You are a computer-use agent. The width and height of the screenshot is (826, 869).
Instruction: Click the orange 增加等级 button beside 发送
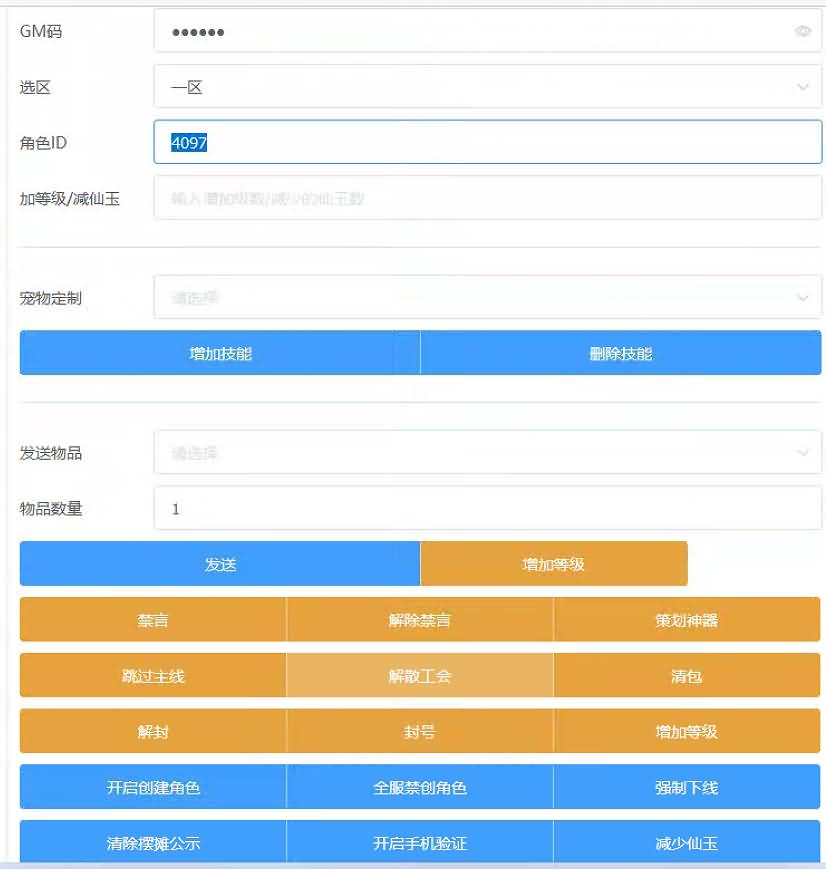coord(554,563)
